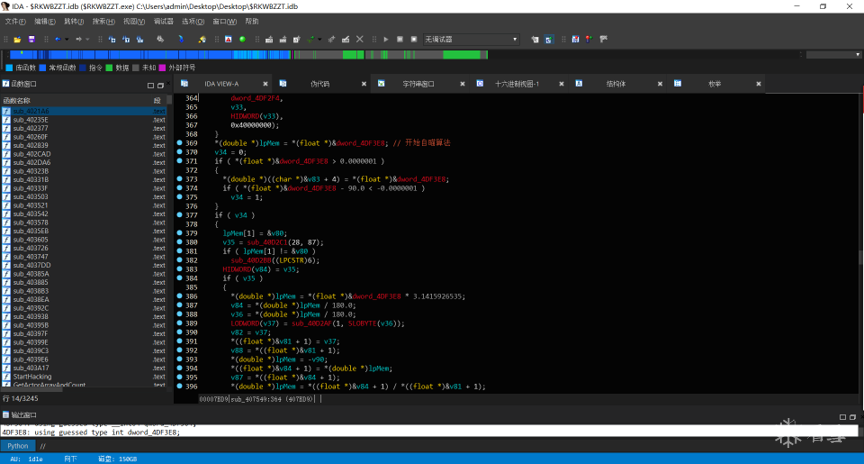Viewport: 864px width, 464px height.
Task: Select sub_403A17 in the functions list
Action: (x=31, y=368)
